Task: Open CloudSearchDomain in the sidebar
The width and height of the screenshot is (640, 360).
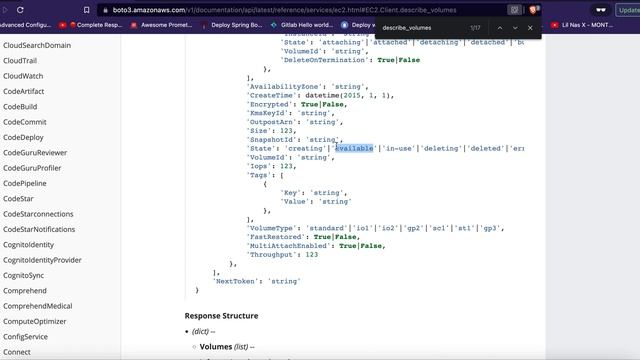Action: tap(37, 45)
